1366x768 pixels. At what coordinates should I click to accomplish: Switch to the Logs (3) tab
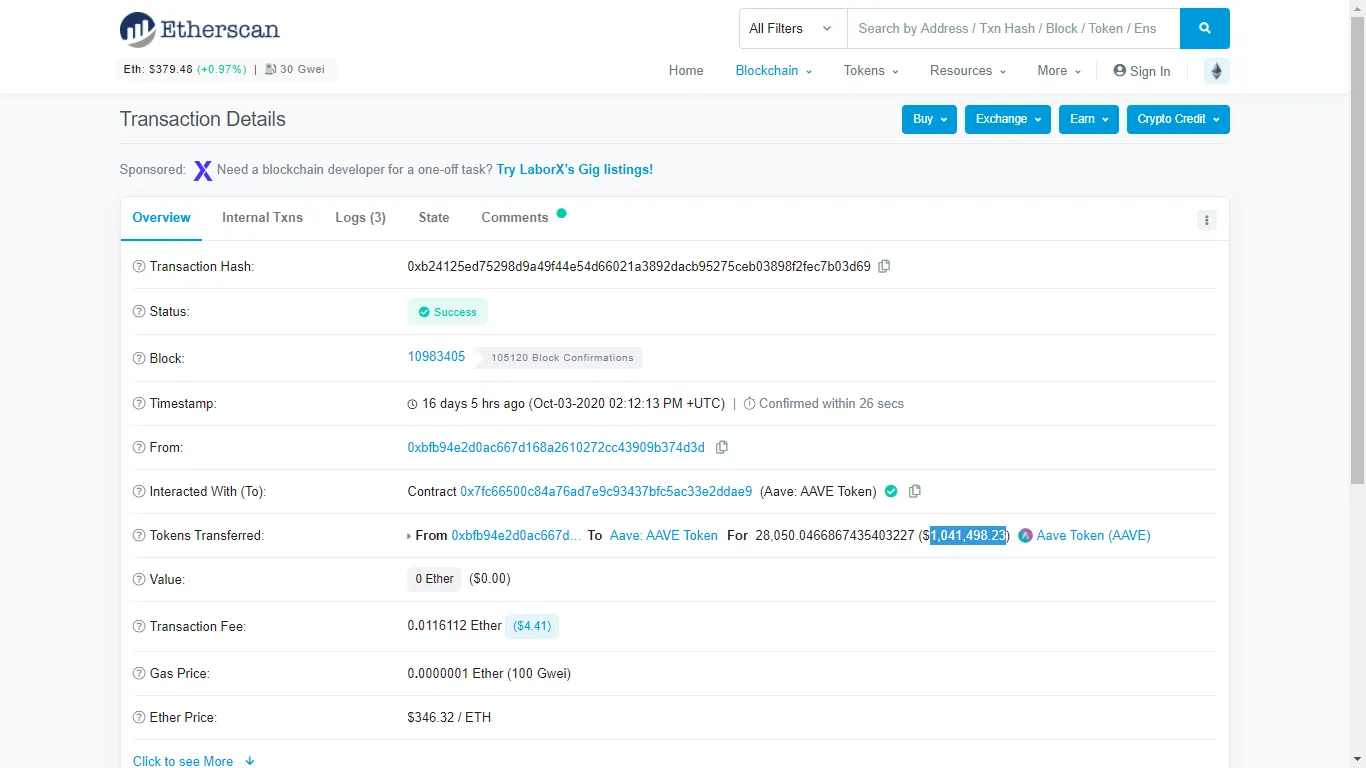pyautogui.click(x=360, y=218)
